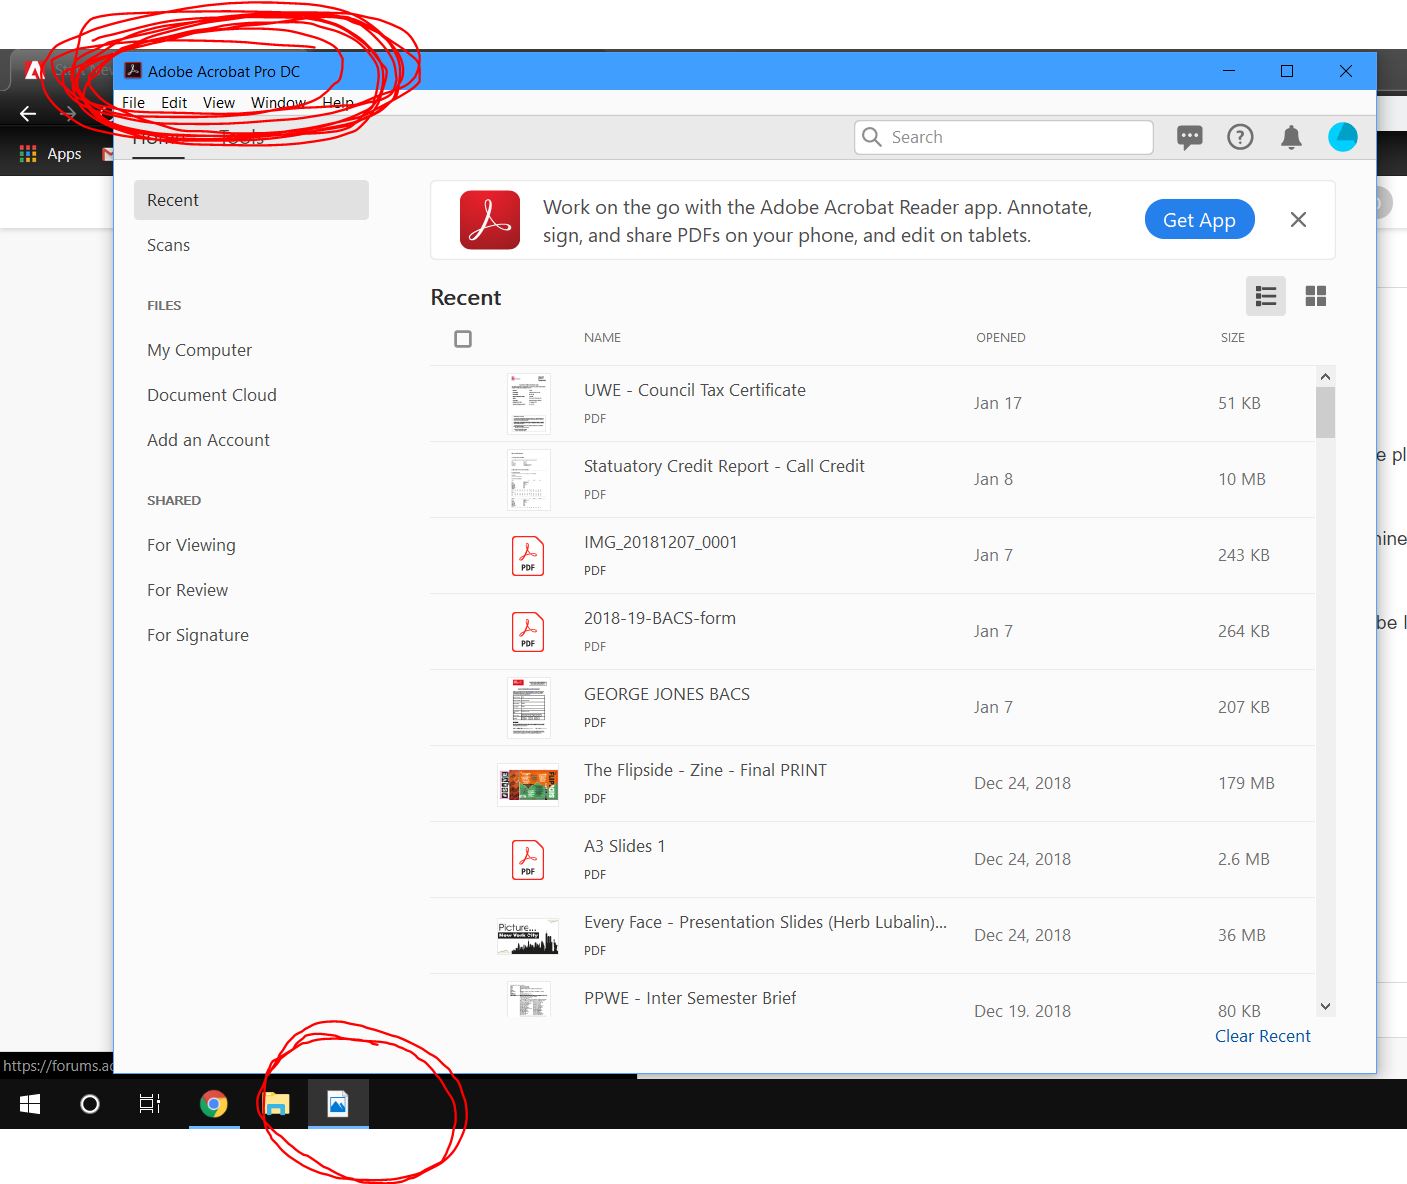This screenshot has height=1184, width=1407.
Task: Click Acrobat title bar app icon
Action: 132,71
